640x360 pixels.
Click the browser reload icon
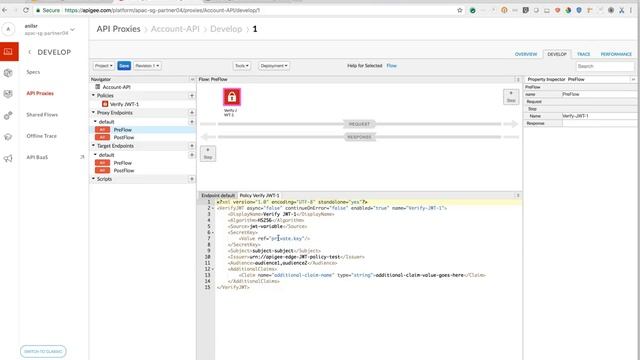click(x=26, y=10)
